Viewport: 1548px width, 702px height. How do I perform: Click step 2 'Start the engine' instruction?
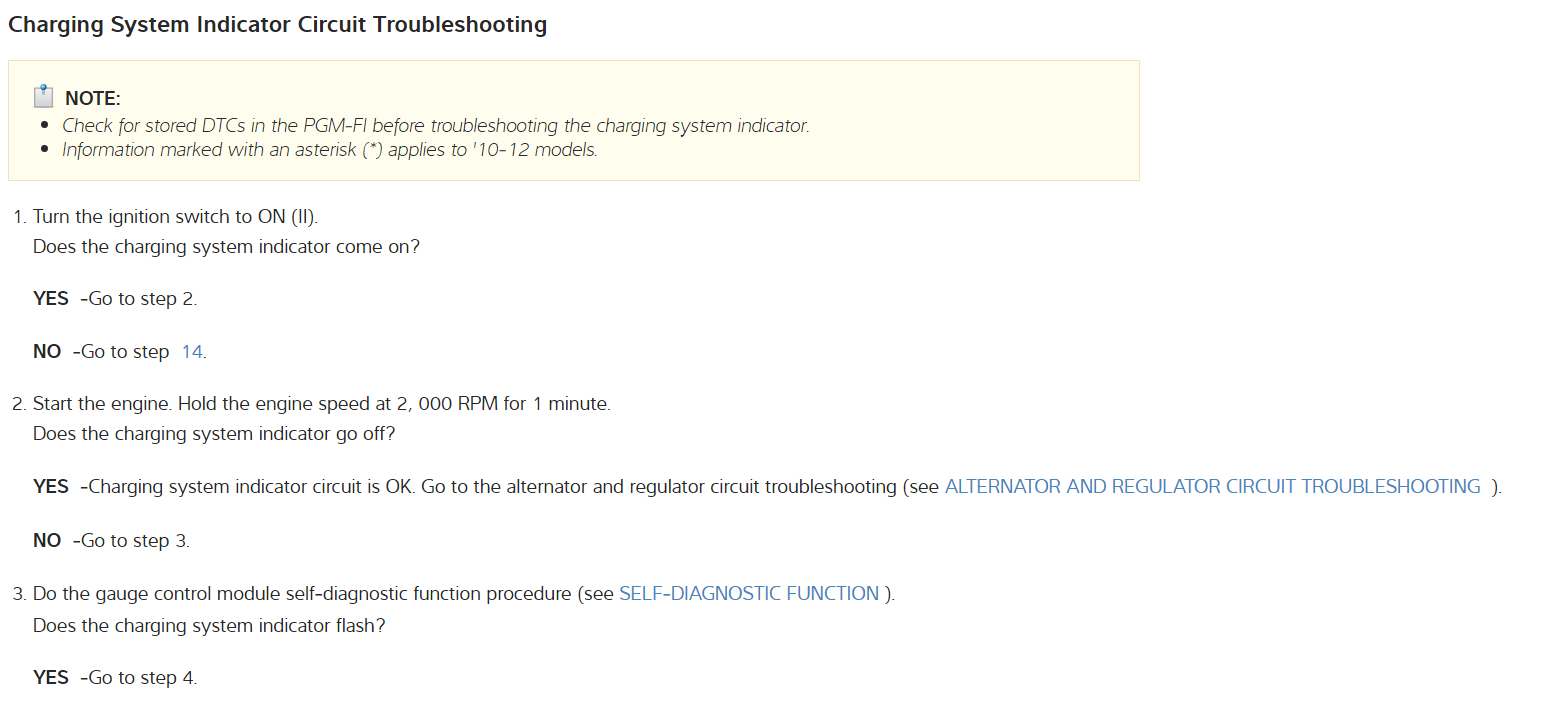pos(321,405)
